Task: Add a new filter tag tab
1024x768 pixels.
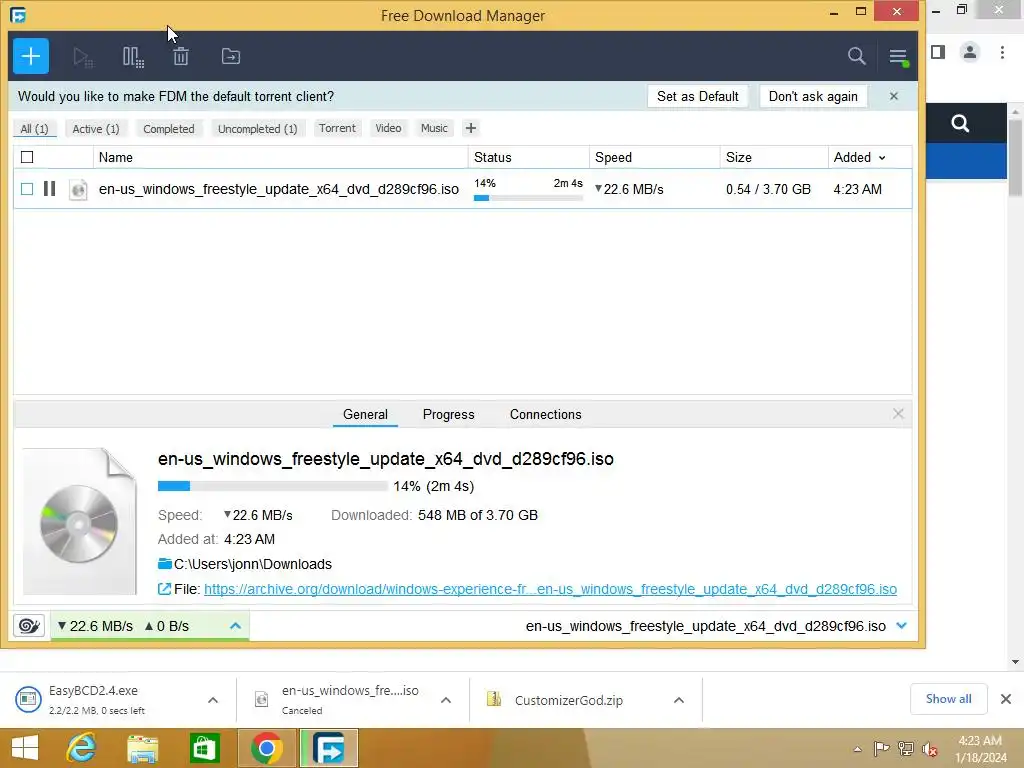Action: point(470,128)
